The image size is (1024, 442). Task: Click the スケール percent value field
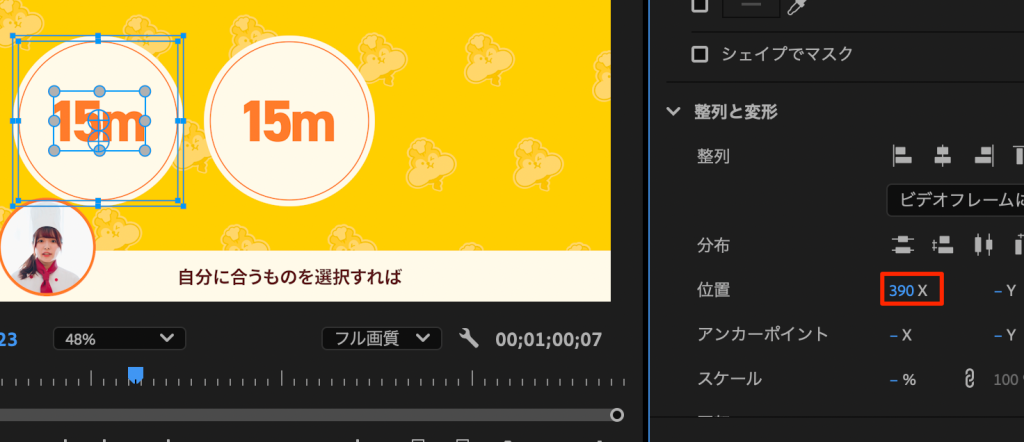[x=902, y=379]
